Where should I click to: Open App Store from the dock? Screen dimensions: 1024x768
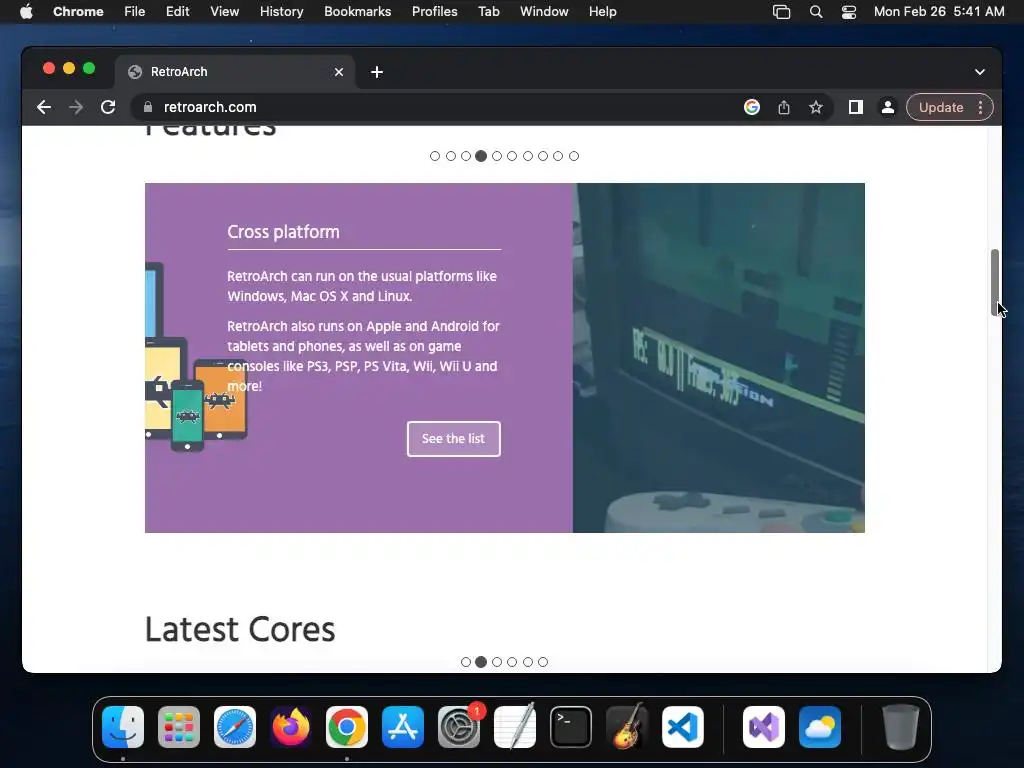403,727
